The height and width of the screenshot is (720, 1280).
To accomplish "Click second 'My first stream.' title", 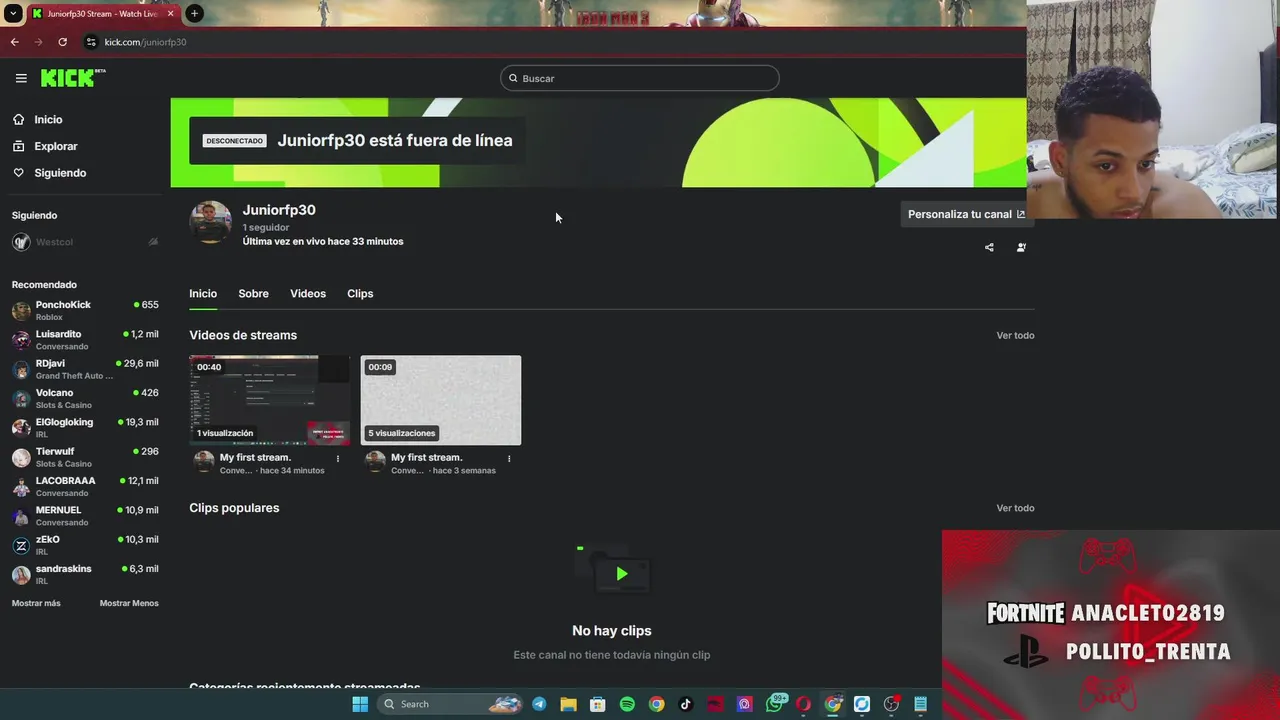I will point(426,457).
